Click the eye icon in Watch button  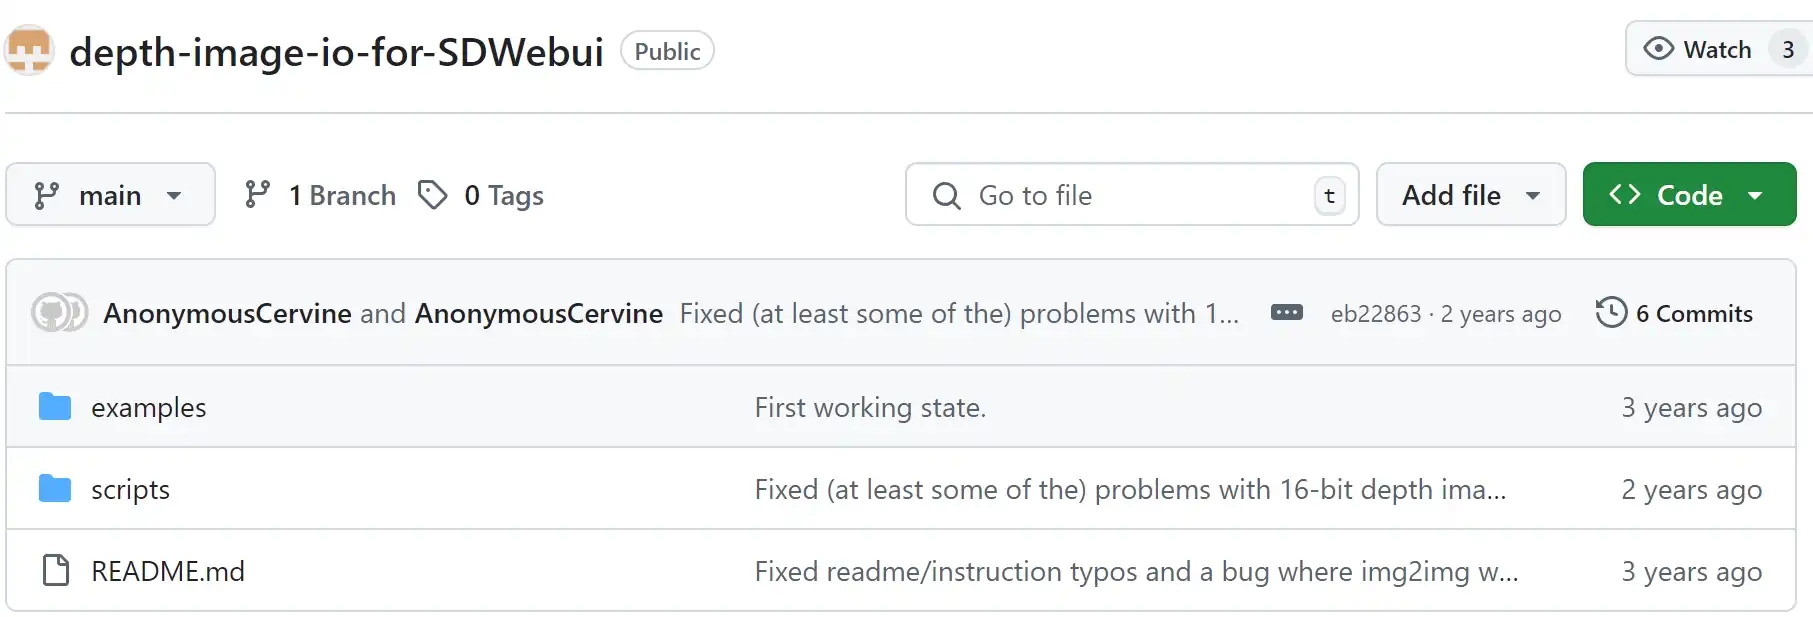click(1658, 49)
